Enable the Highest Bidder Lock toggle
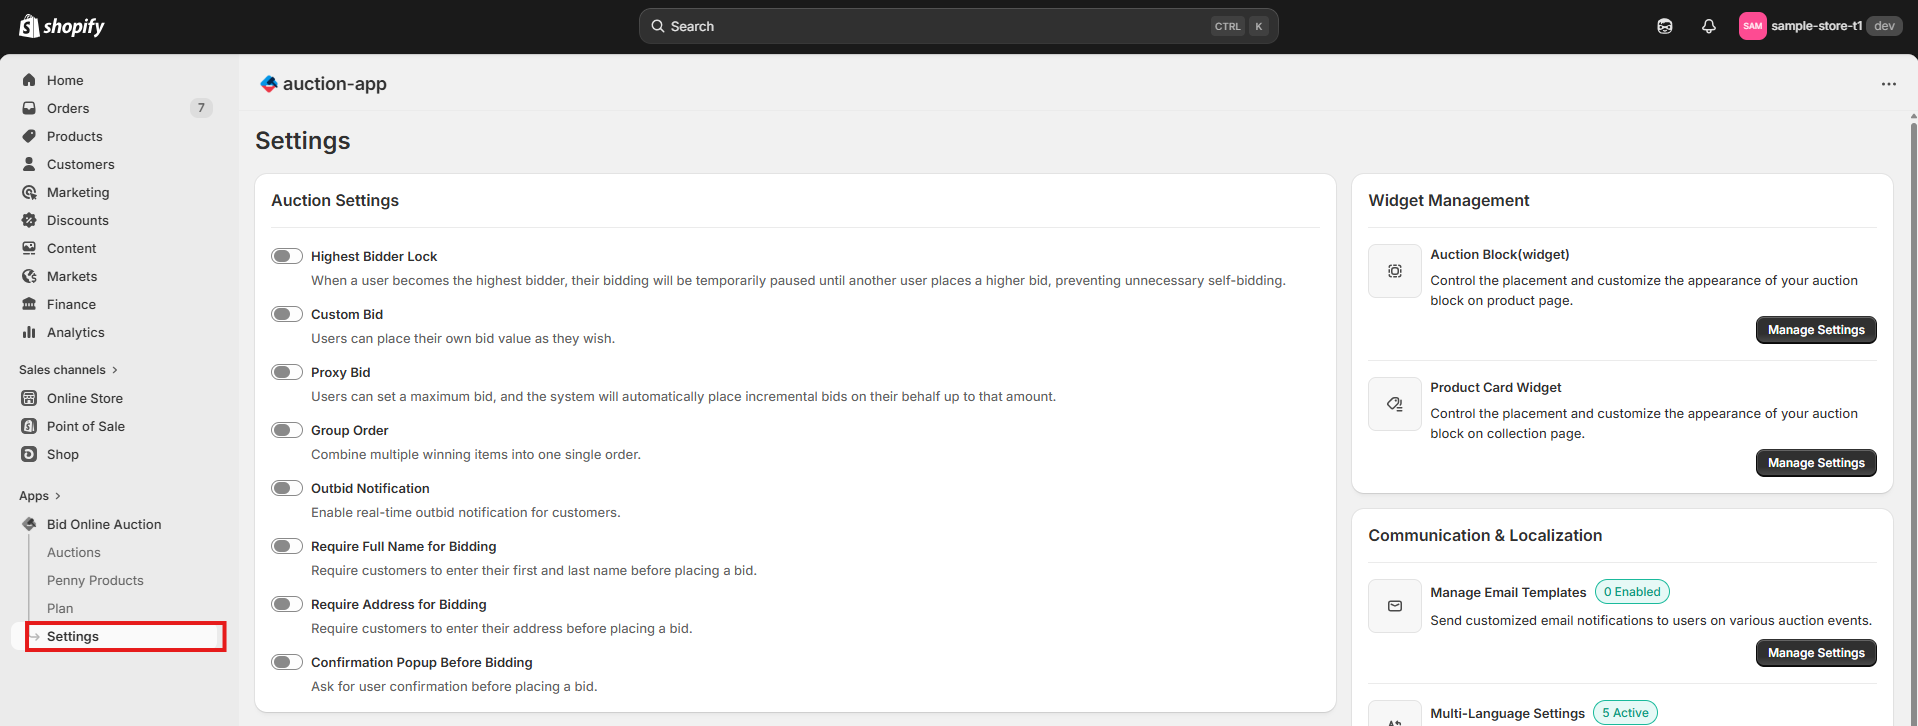 pos(287,256)
